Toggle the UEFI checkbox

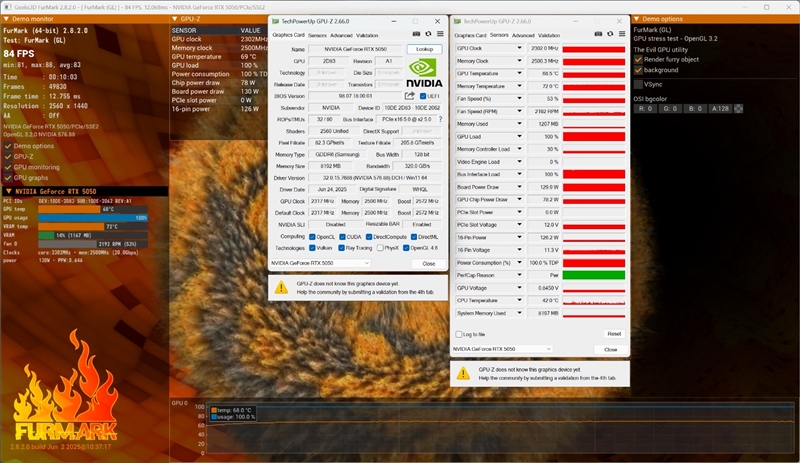(422, 96)
